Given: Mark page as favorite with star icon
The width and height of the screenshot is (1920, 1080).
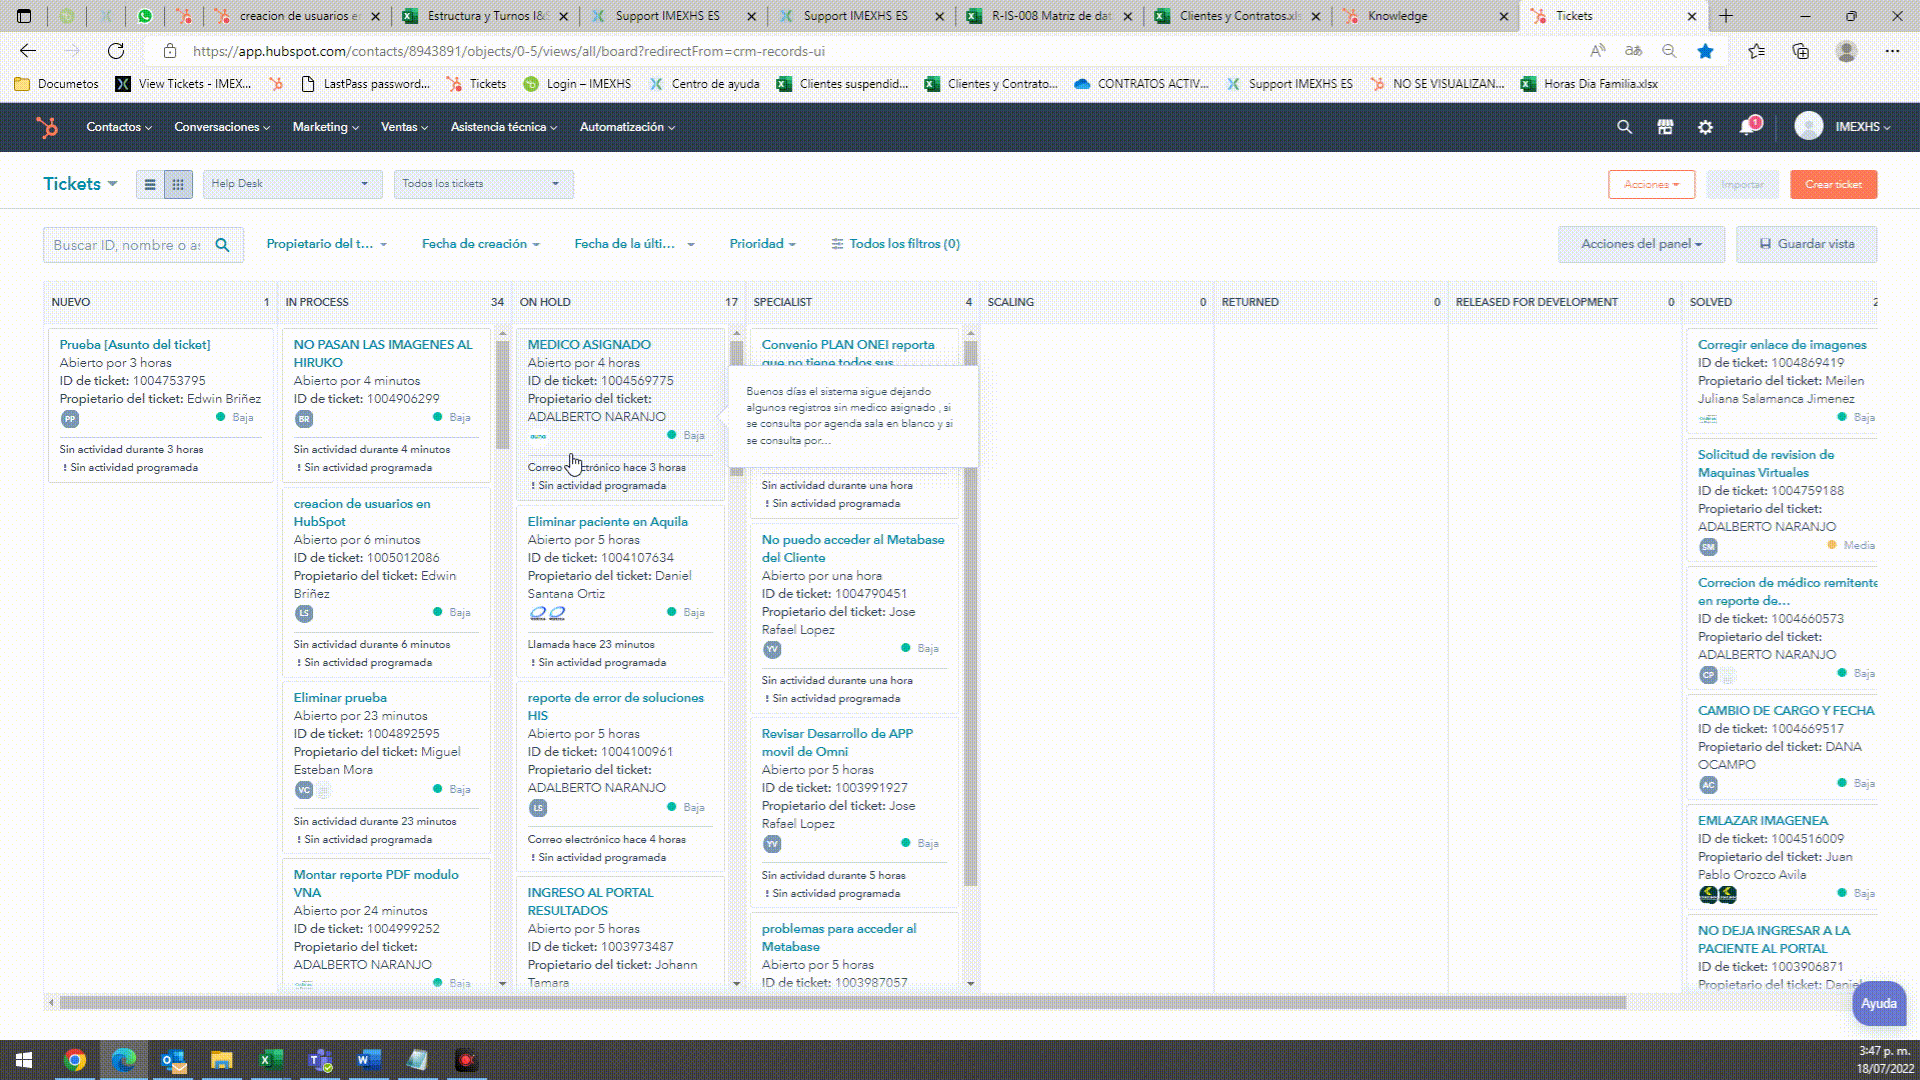Looking at the screenshot, I should pos(1706,51).
